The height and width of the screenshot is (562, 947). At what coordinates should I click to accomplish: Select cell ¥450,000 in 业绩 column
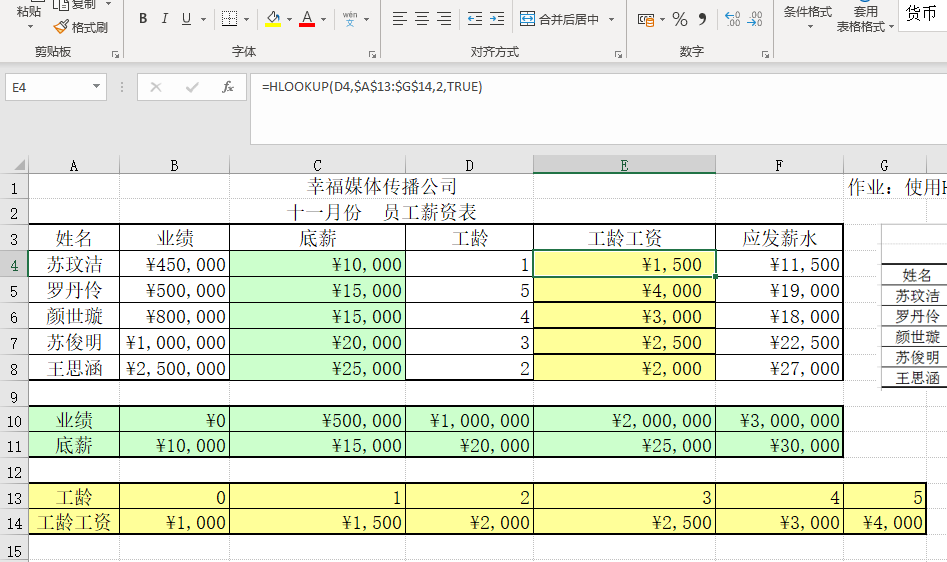point(175,264)
